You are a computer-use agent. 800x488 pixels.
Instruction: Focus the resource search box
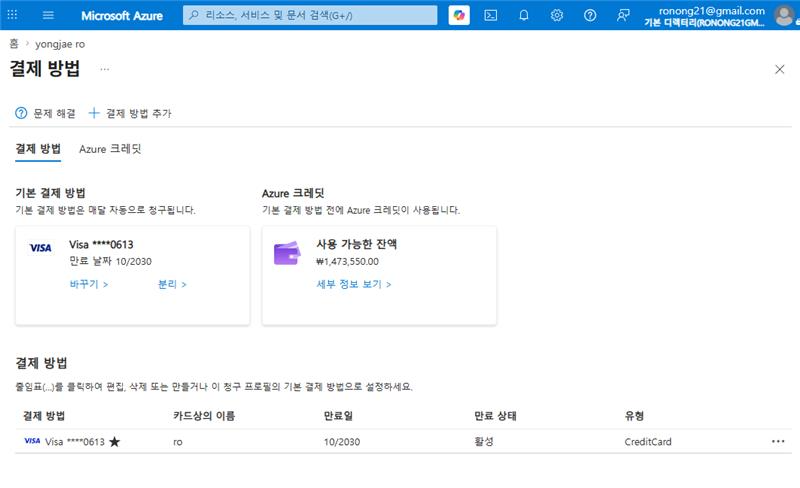310,15
